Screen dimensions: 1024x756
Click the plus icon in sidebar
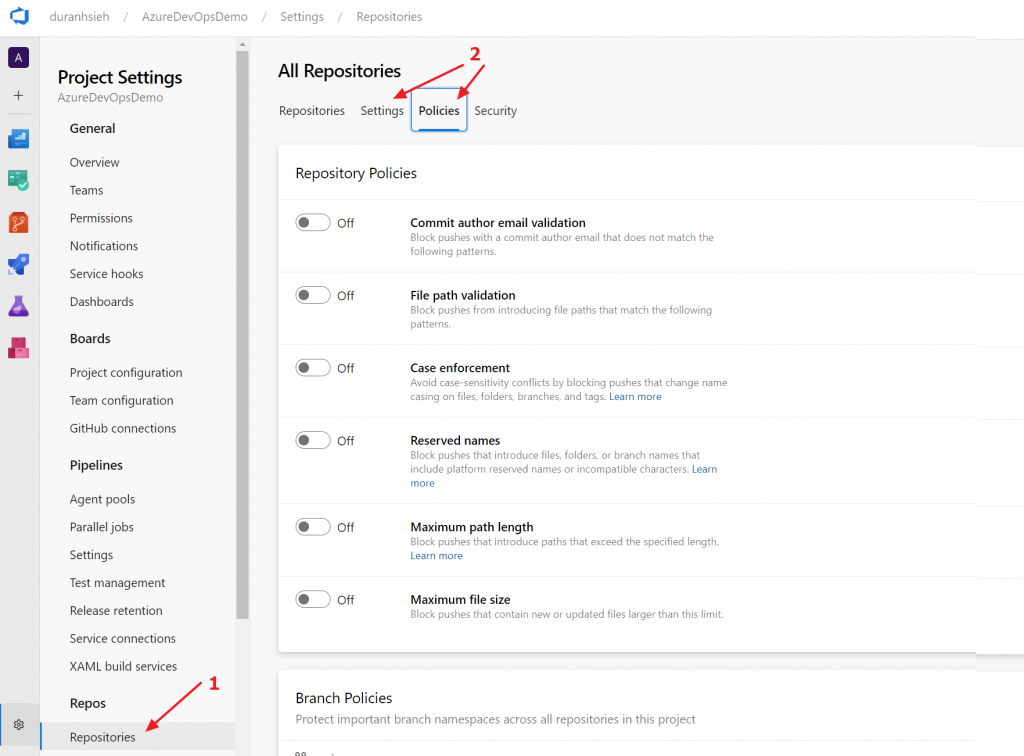pyautogui.click(x=18, y=95)
